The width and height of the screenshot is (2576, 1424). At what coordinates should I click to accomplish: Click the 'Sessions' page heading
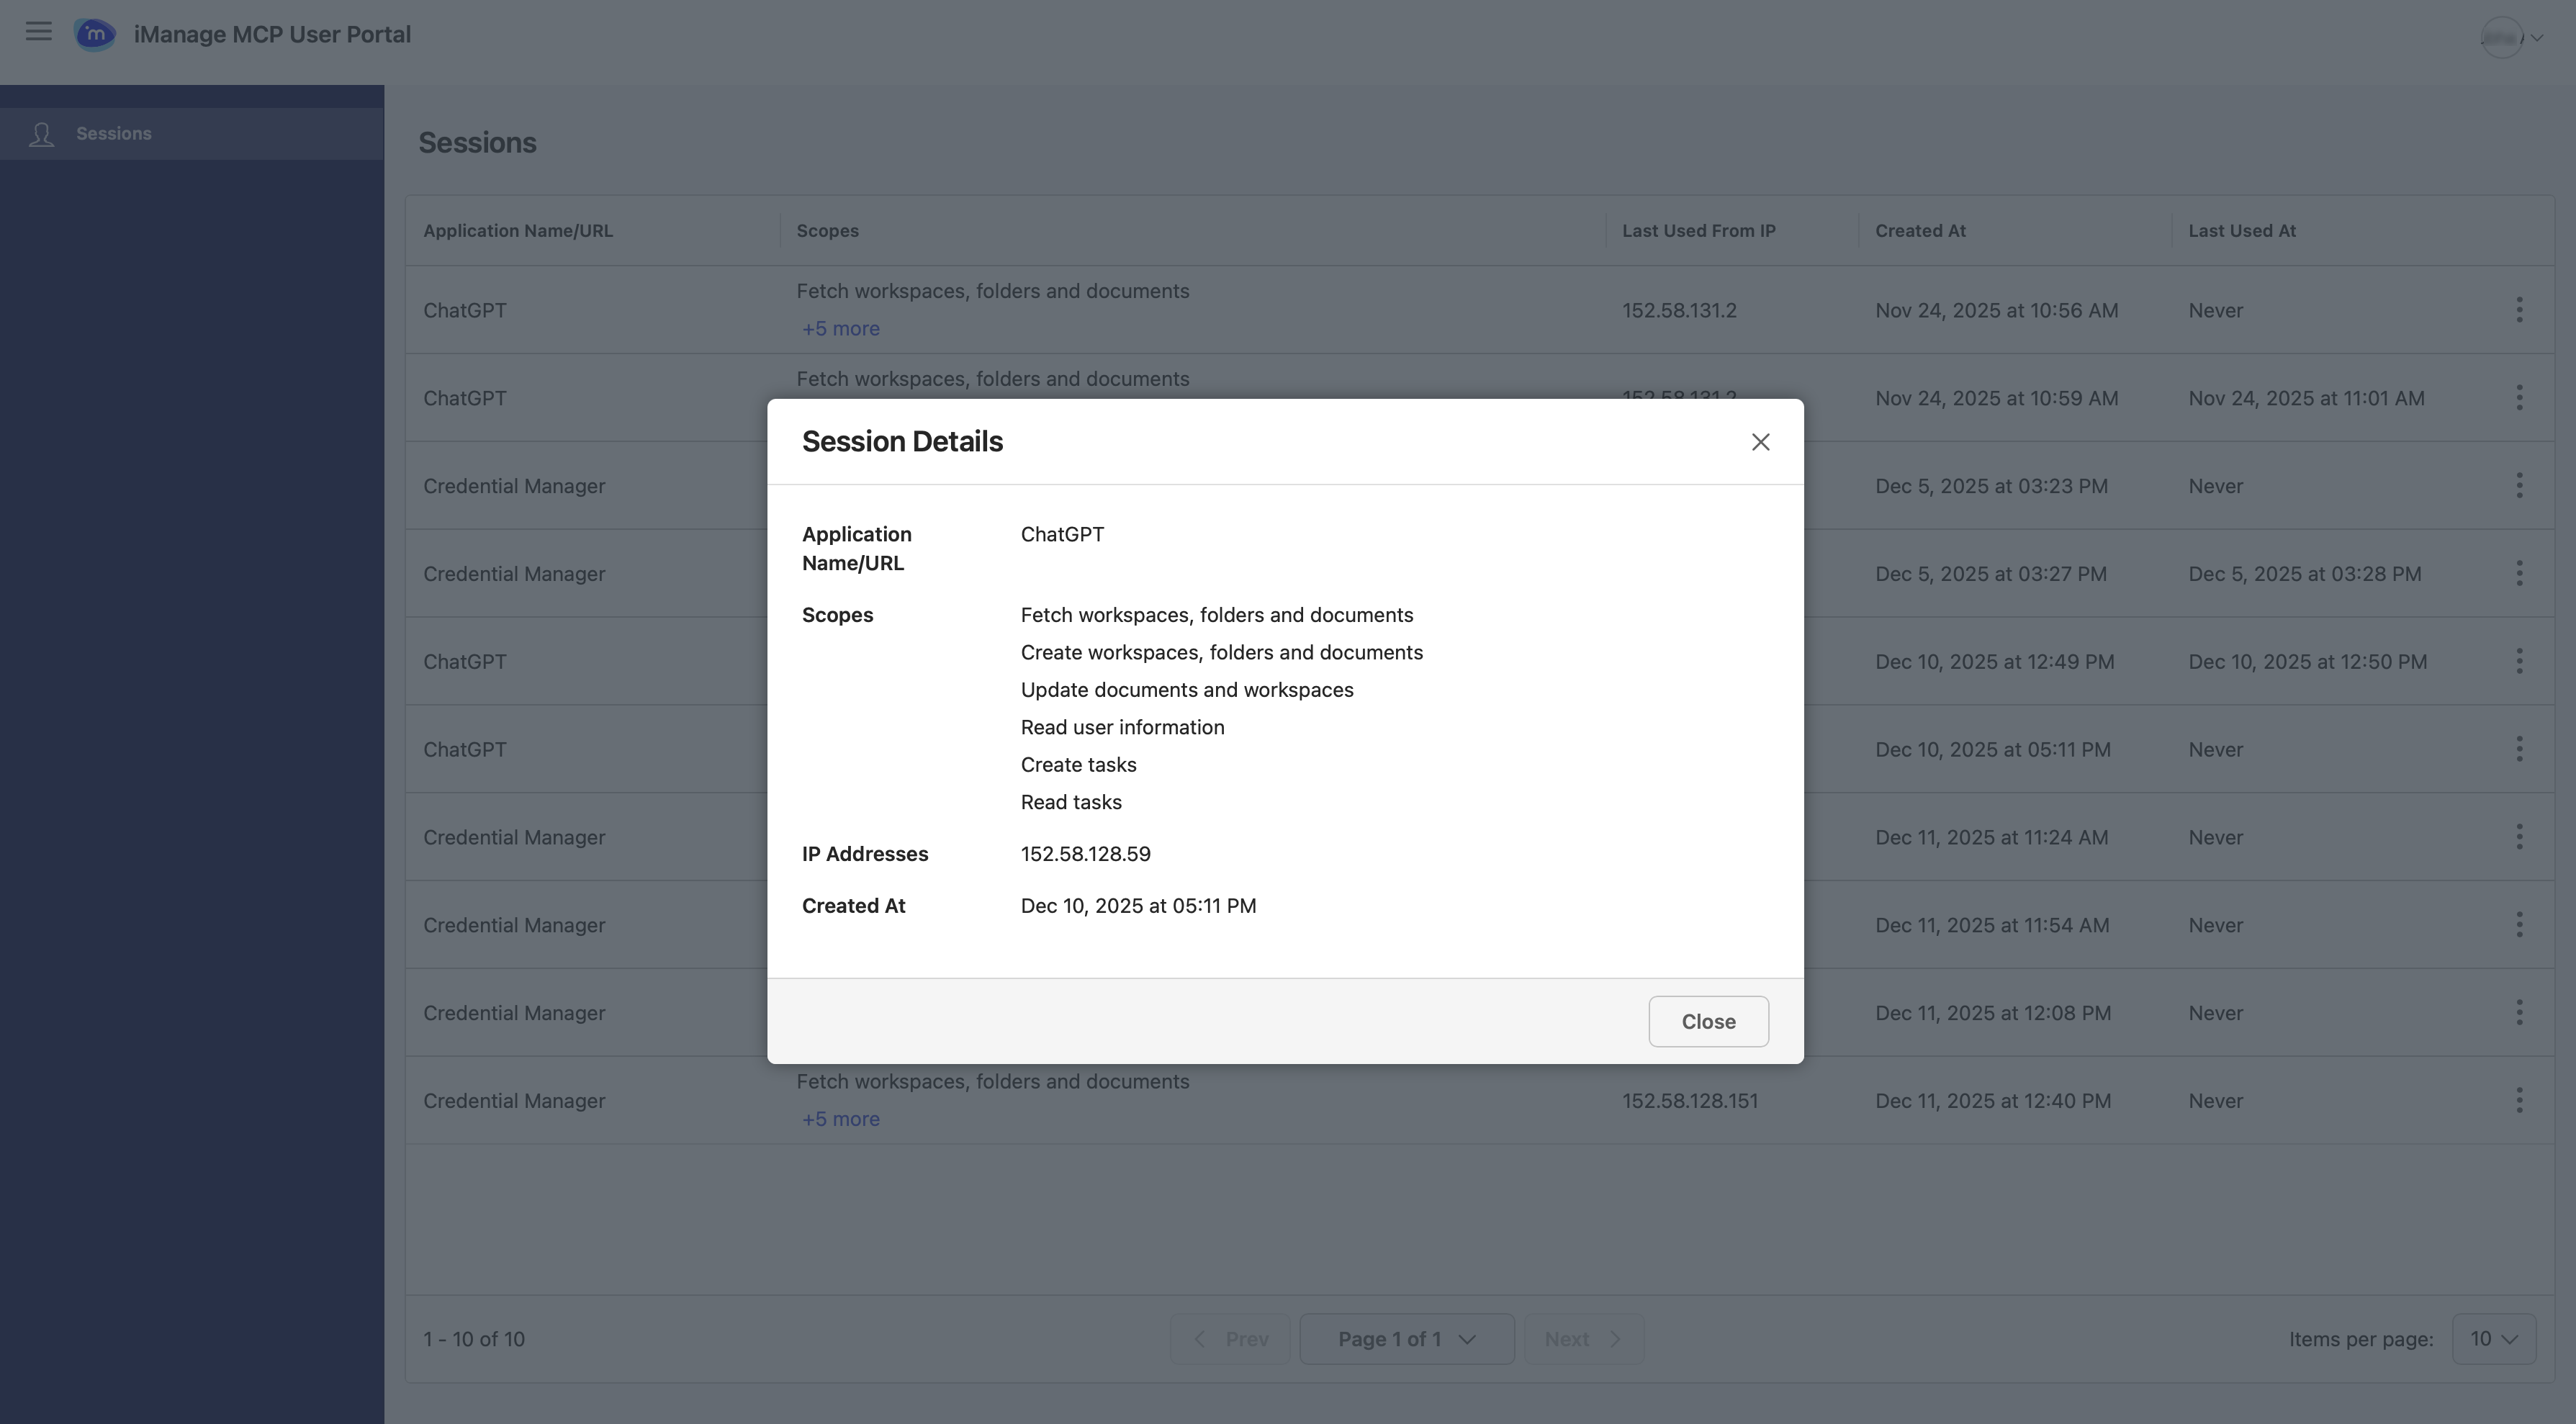(477, 143)
